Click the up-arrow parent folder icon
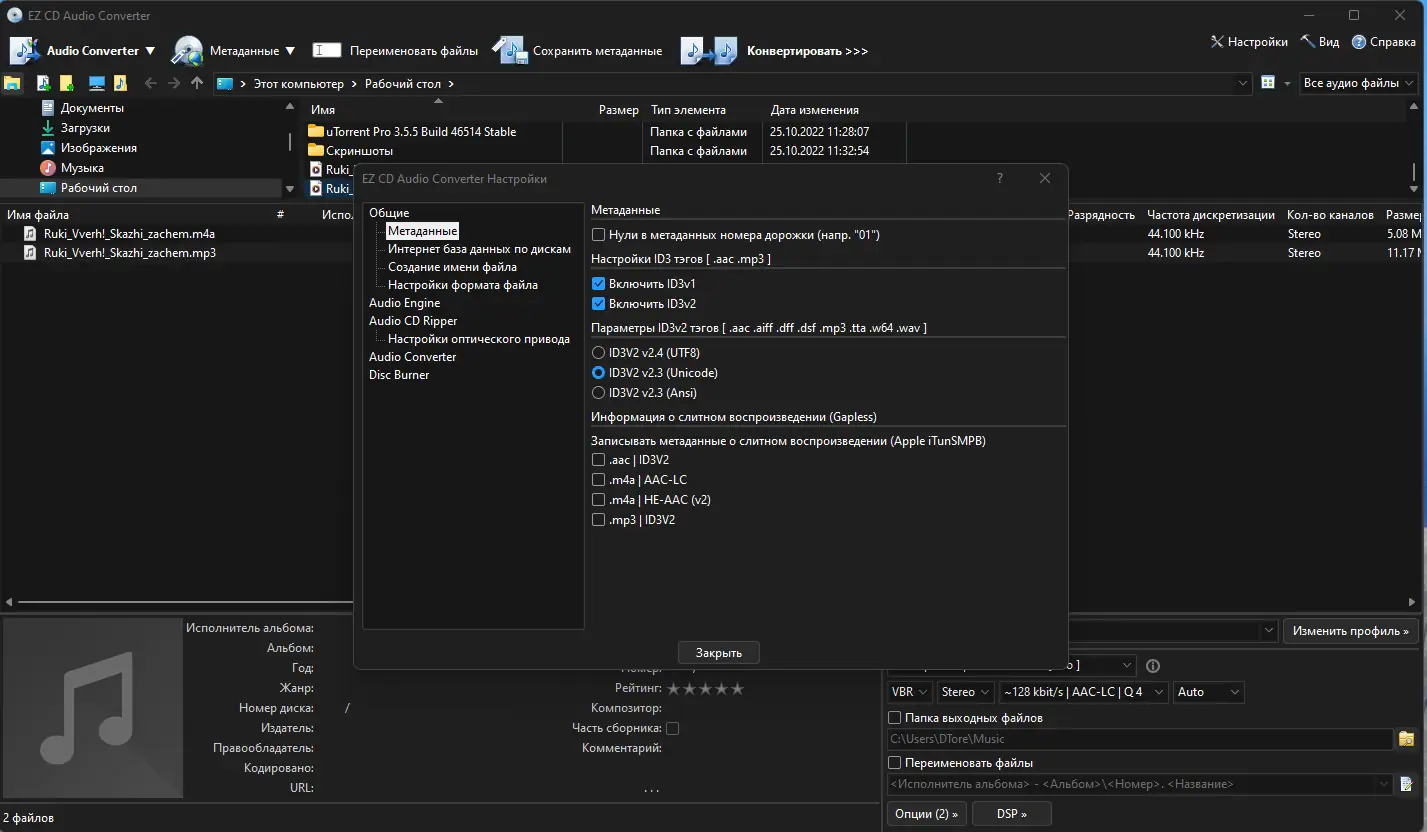 click(x=197, y=83)
